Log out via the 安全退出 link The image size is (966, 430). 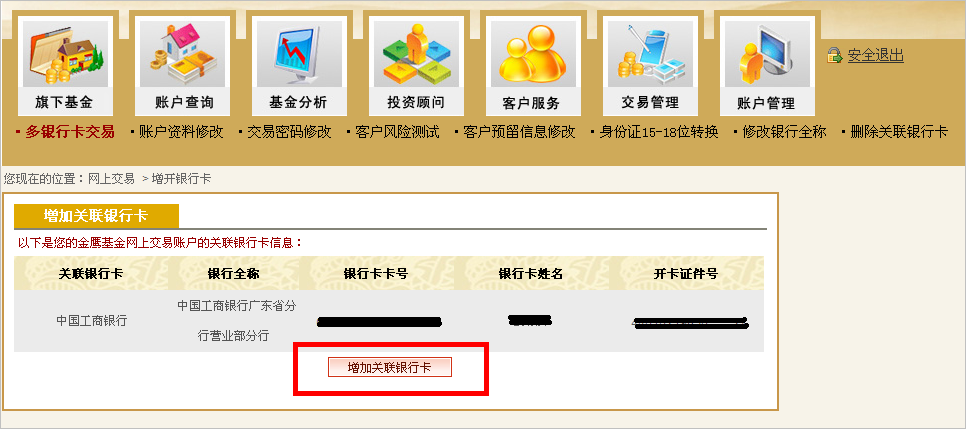click(875, 55)
